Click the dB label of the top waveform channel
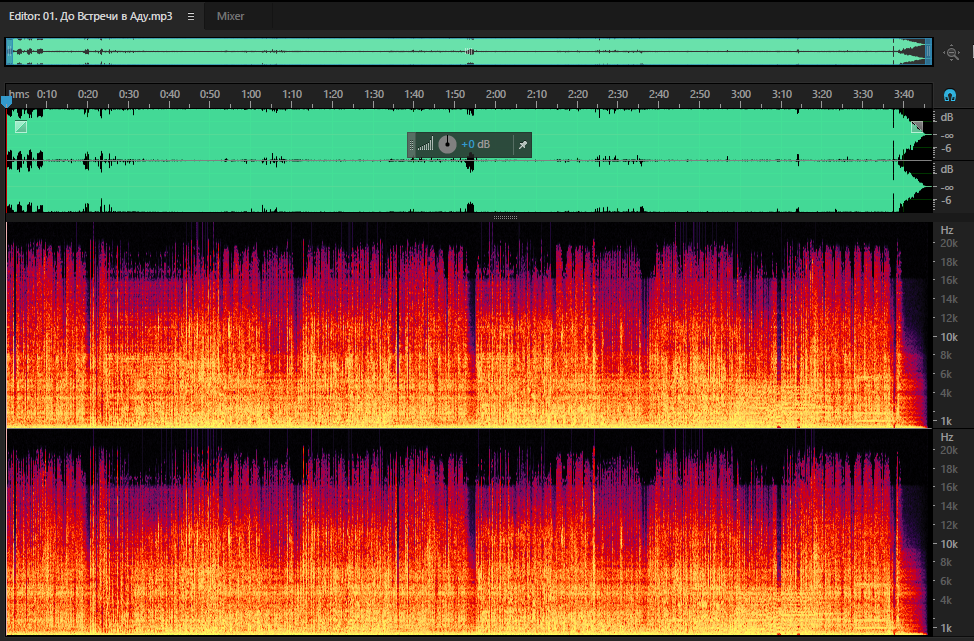Screen dimensions: 974x641 coord(947,117)
